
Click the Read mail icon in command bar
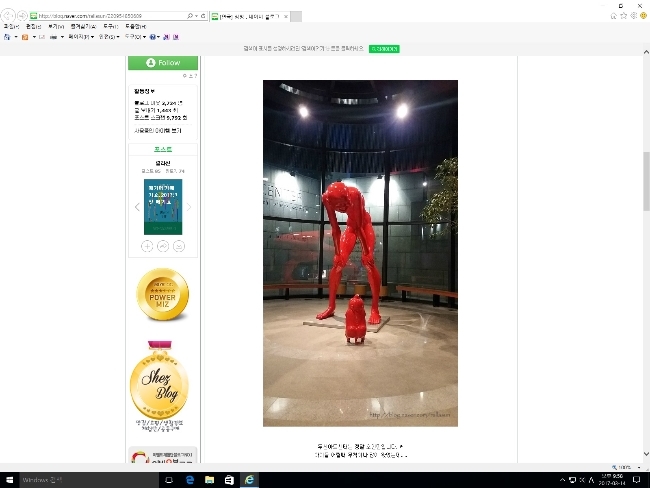[x=41, y=37]
